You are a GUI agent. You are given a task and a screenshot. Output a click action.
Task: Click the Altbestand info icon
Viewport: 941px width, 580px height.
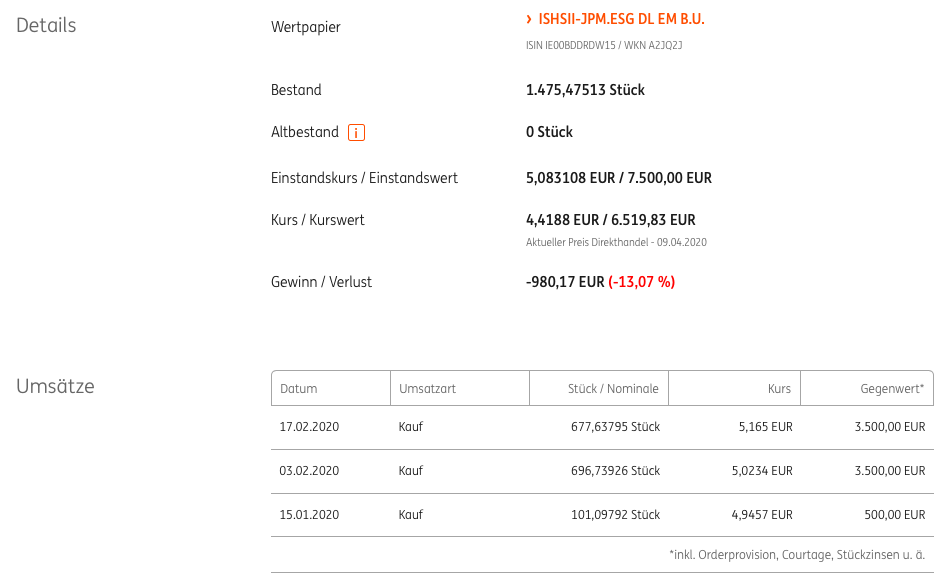[x=356, y=132]
